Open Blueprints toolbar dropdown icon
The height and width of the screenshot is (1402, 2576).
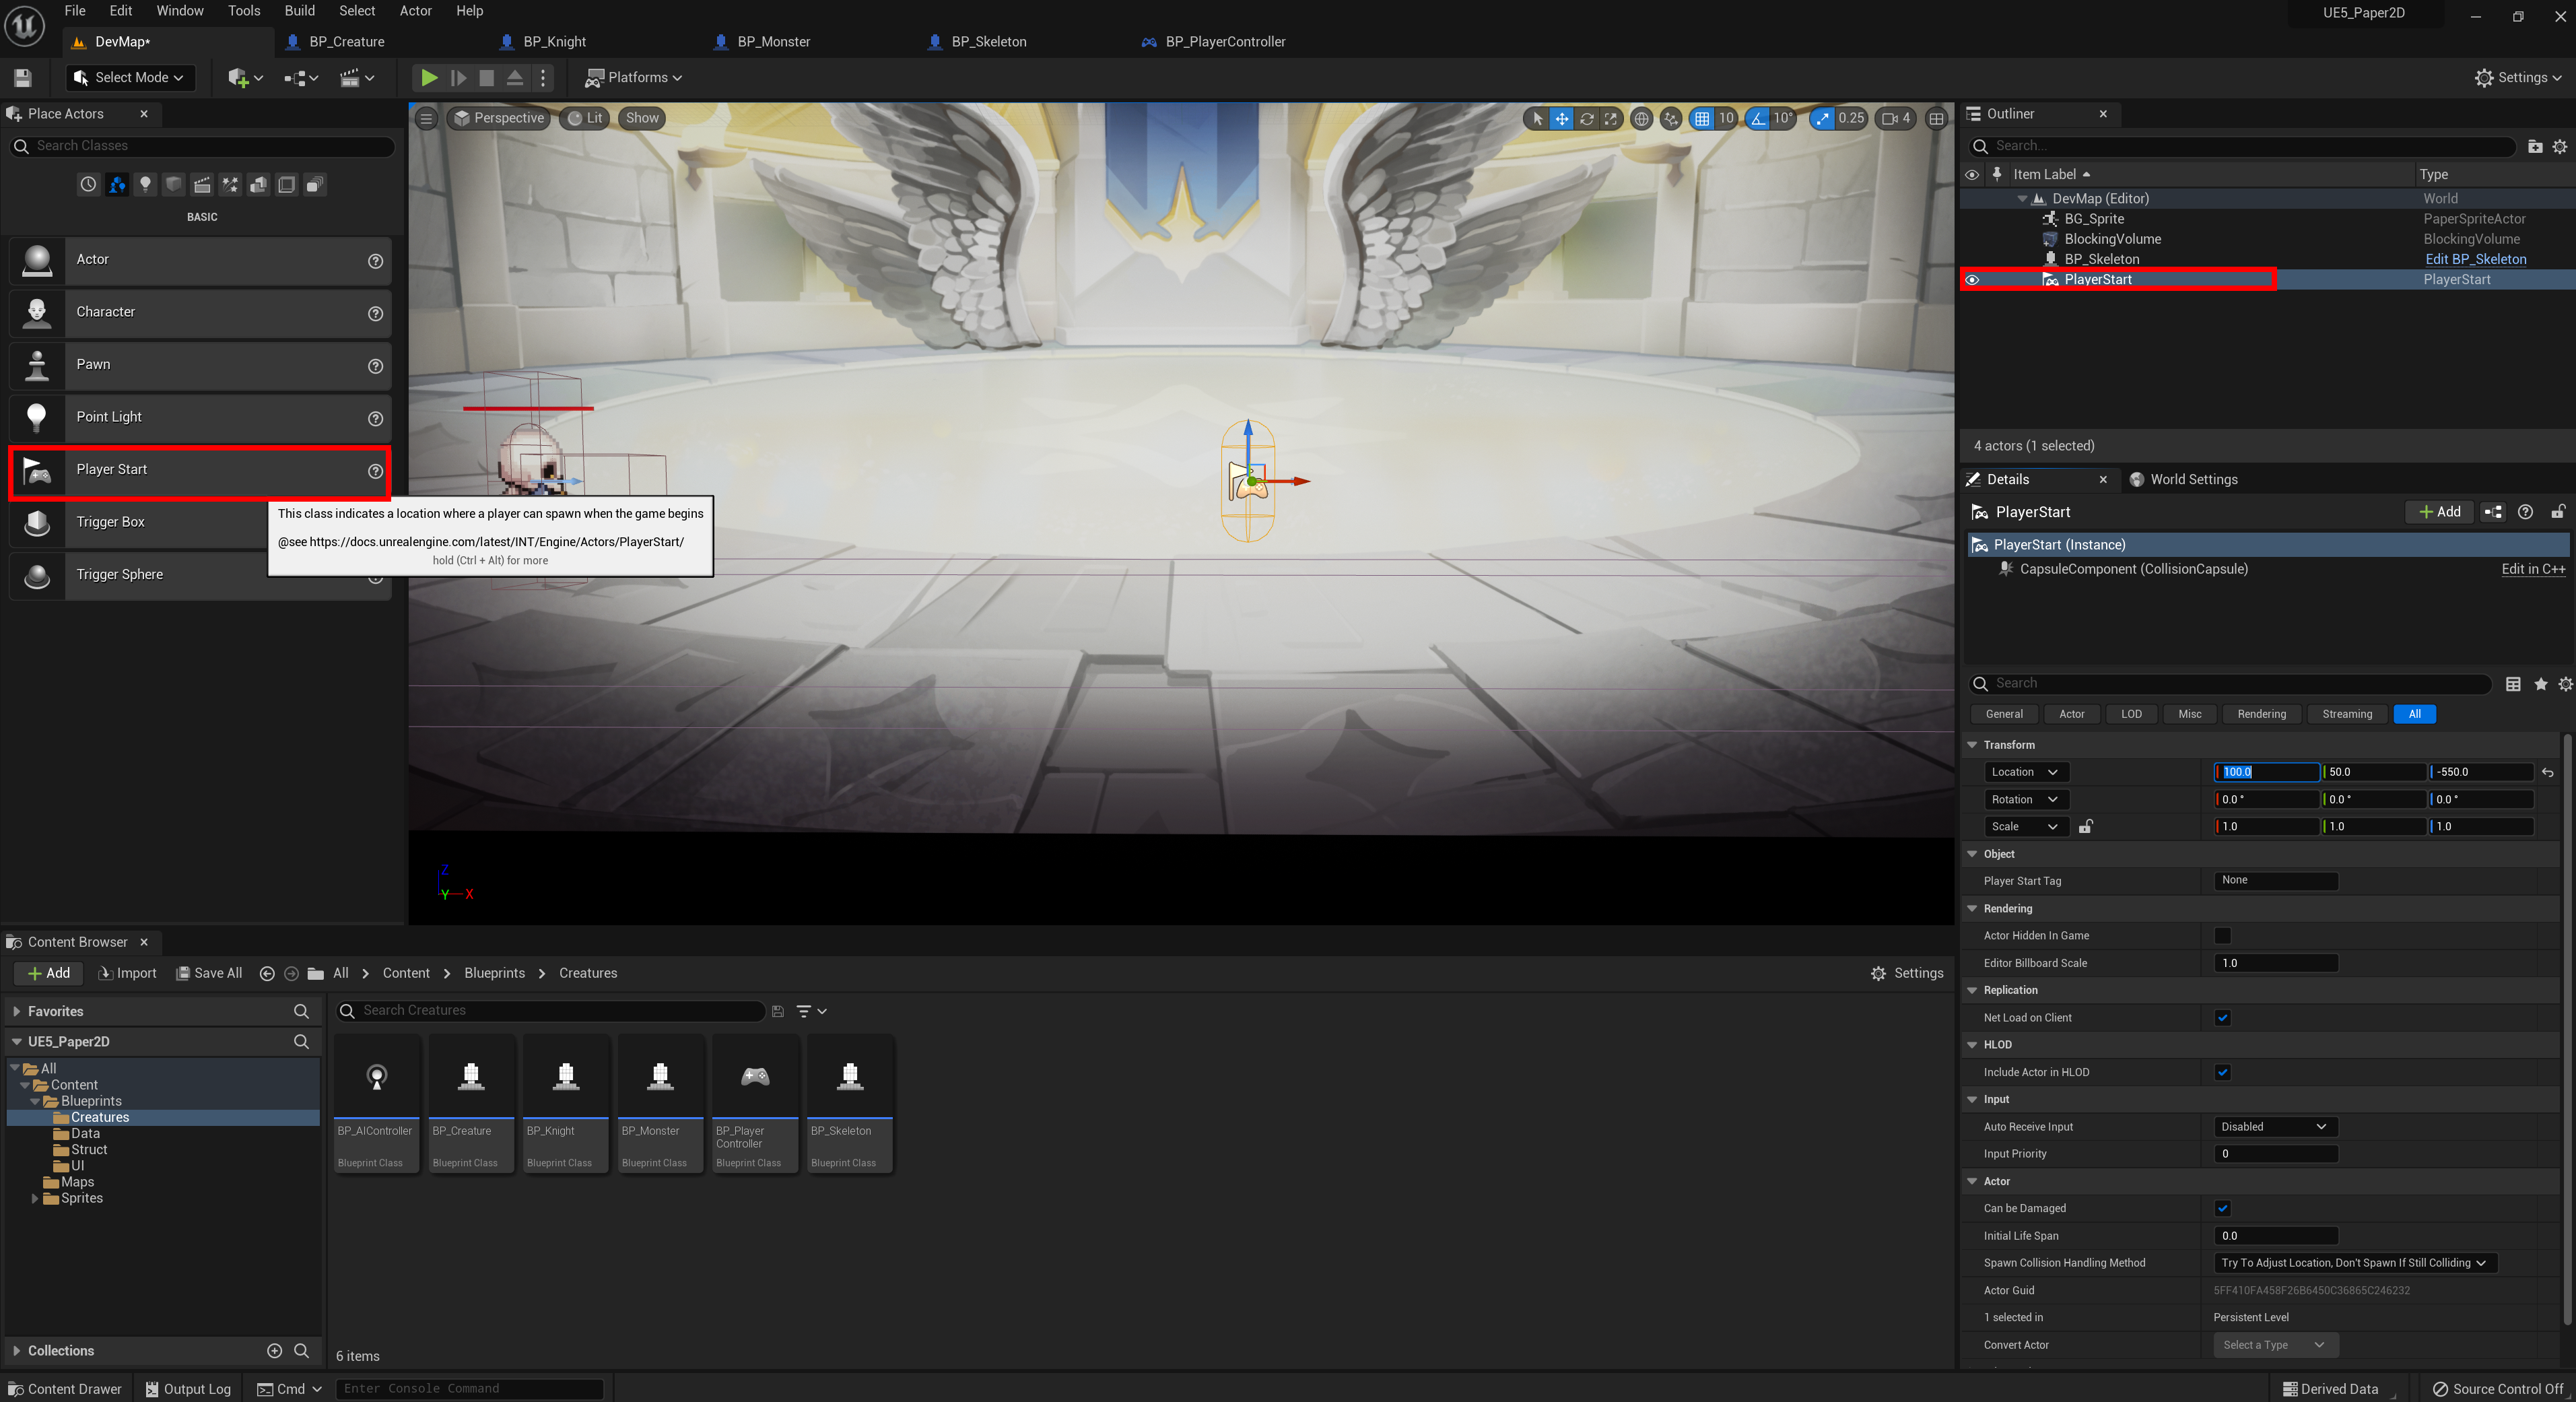300,77
